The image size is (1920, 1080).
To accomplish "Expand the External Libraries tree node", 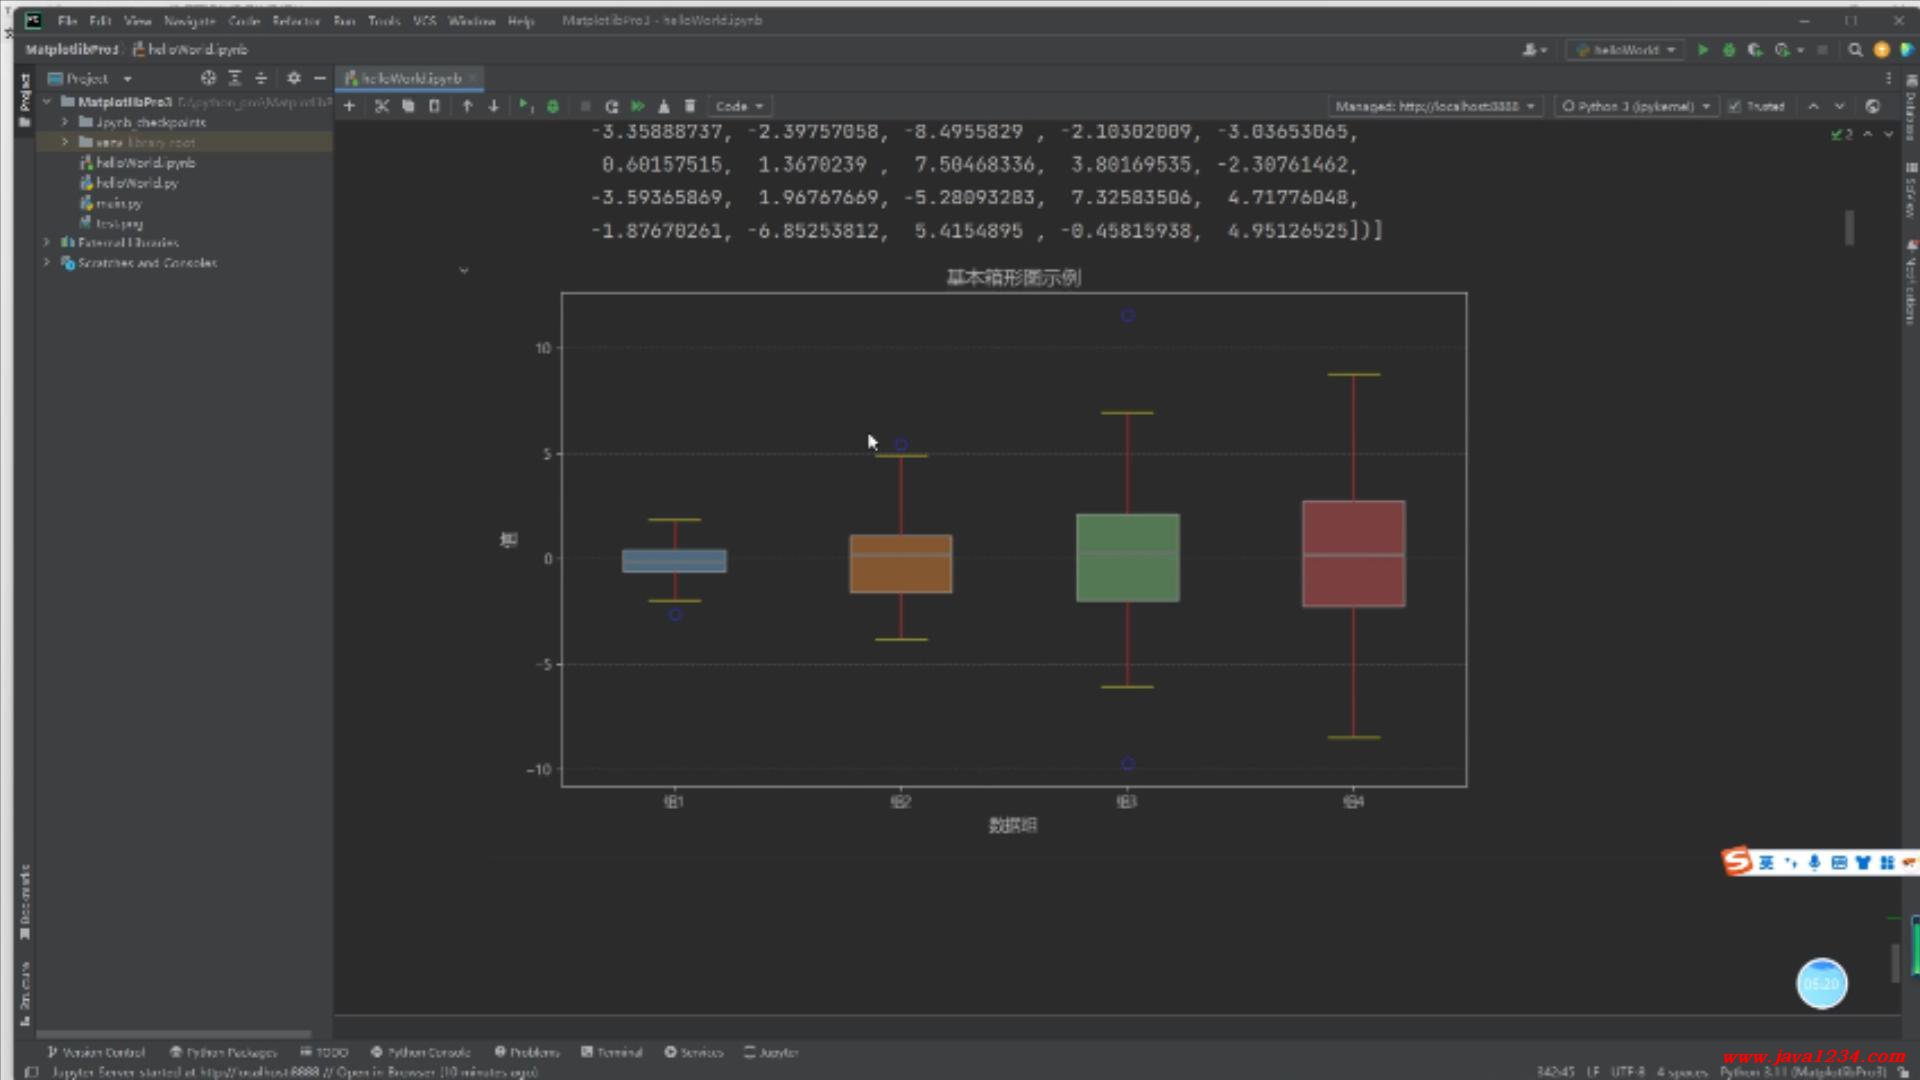I will [46, 242].
